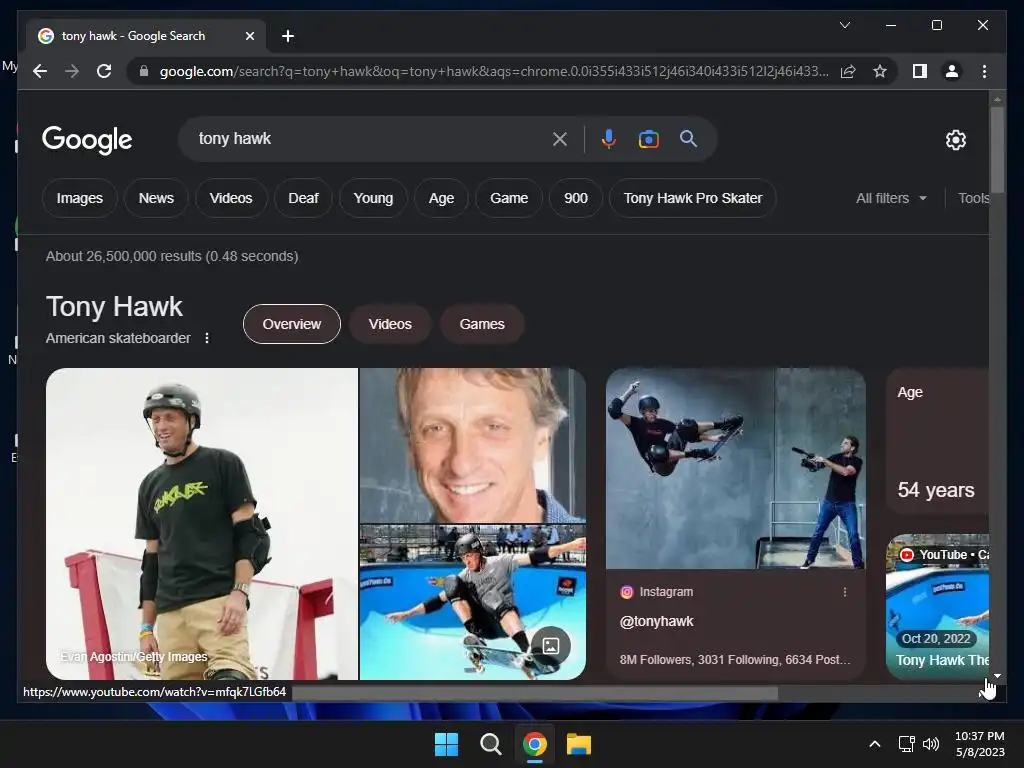Open the volume control in tray
This screenshot has height=768, width=1024.
pyautogui.click(x=931, y=744)
